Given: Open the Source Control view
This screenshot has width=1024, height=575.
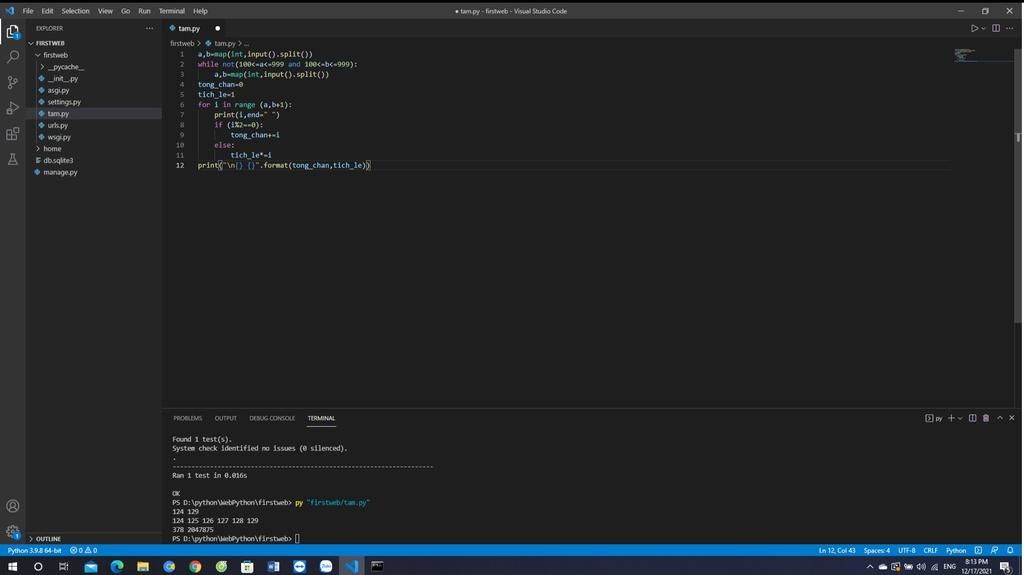Looking at the screenshot, I should [x=12, y=82].
